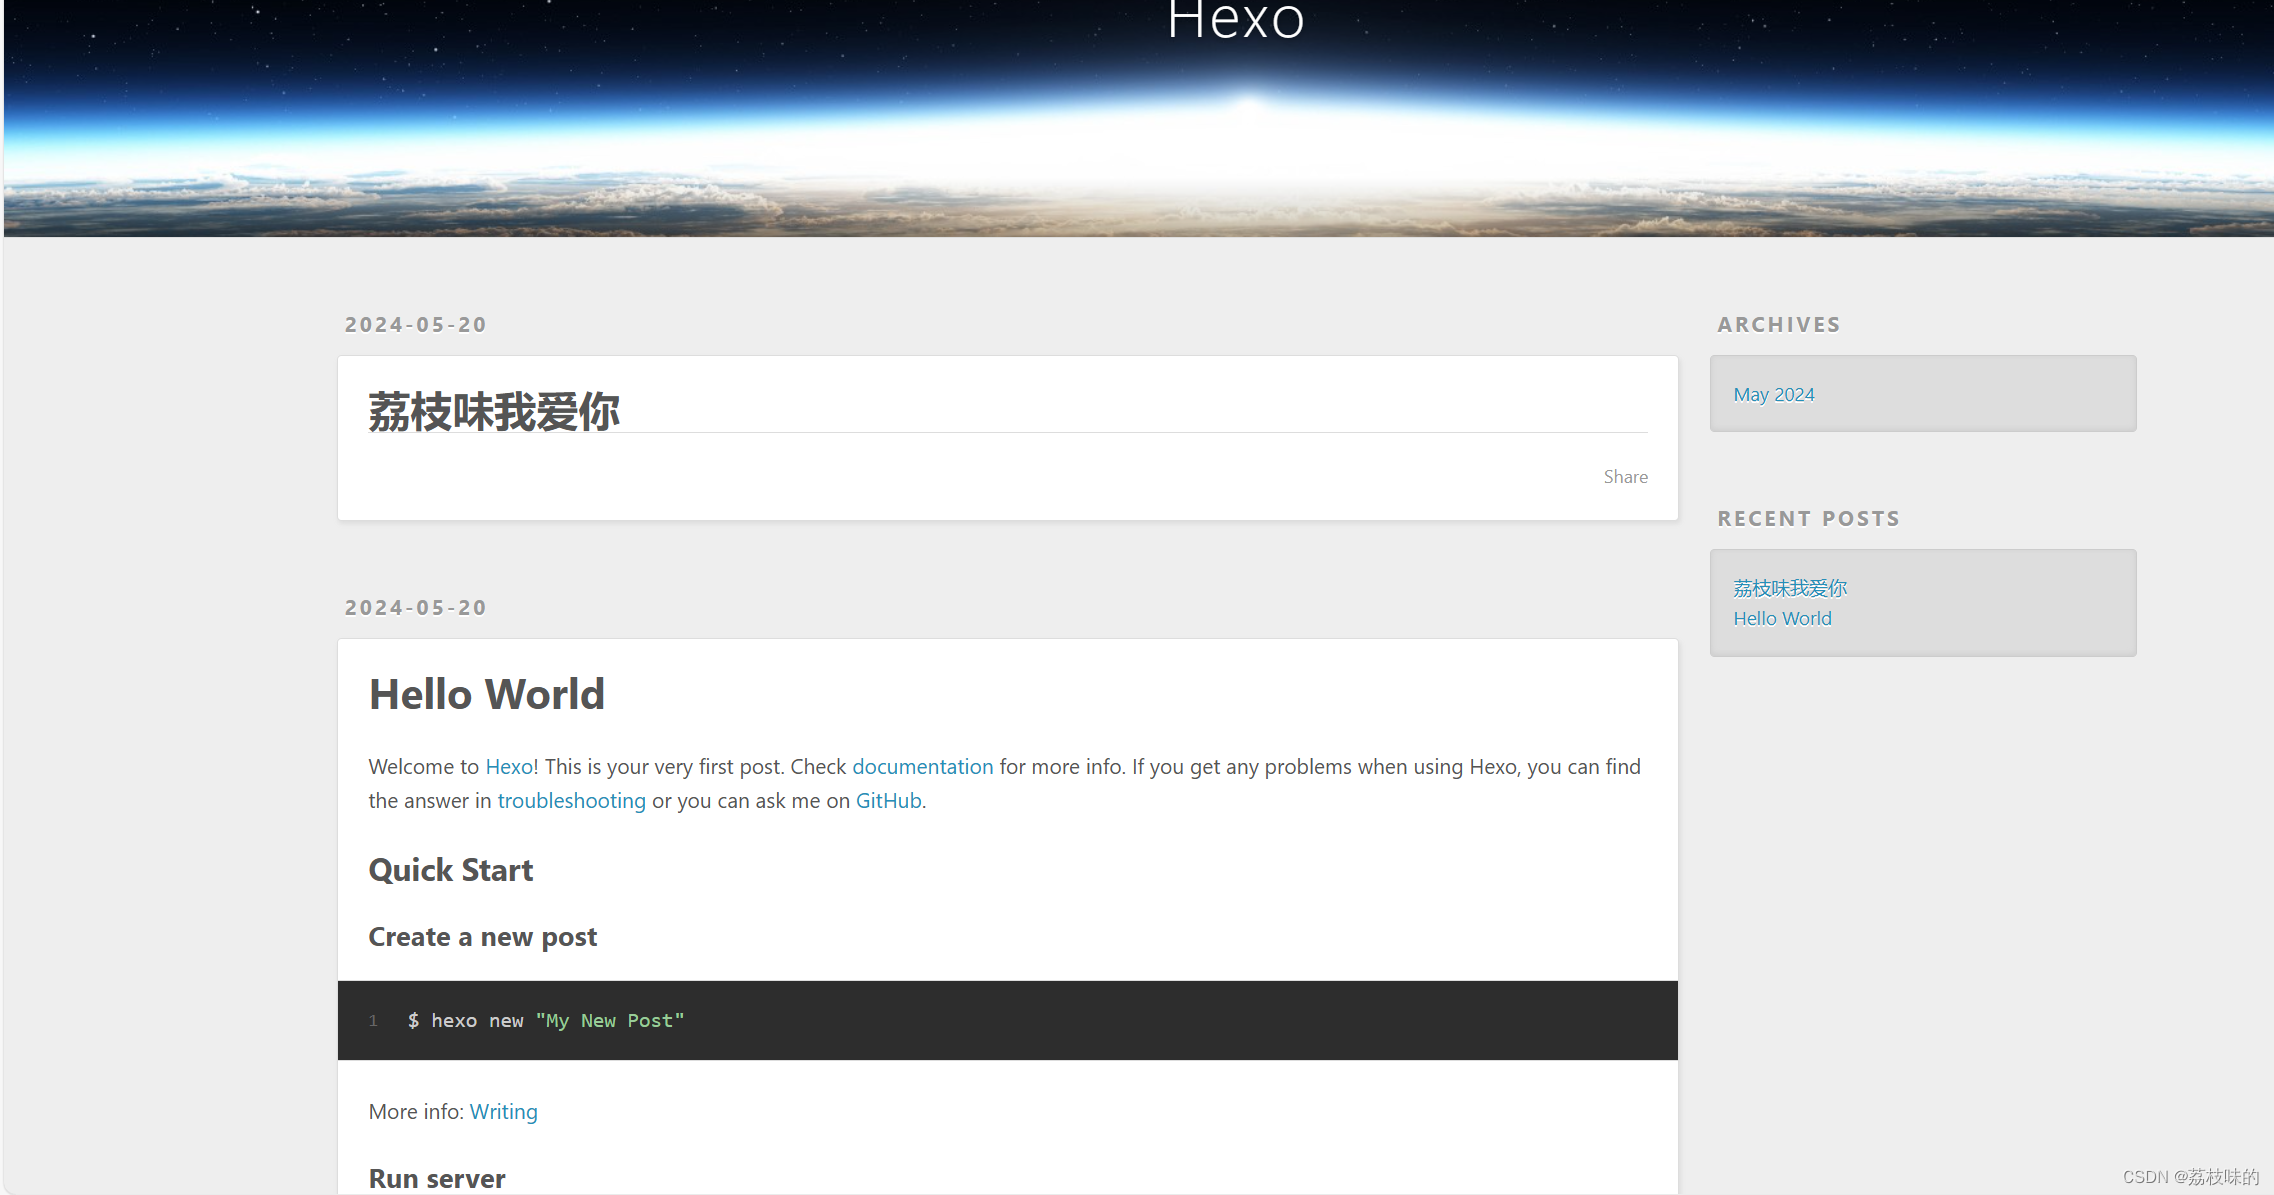
Task: Click the Create a new post heading
Action: (x=482, y=937)
